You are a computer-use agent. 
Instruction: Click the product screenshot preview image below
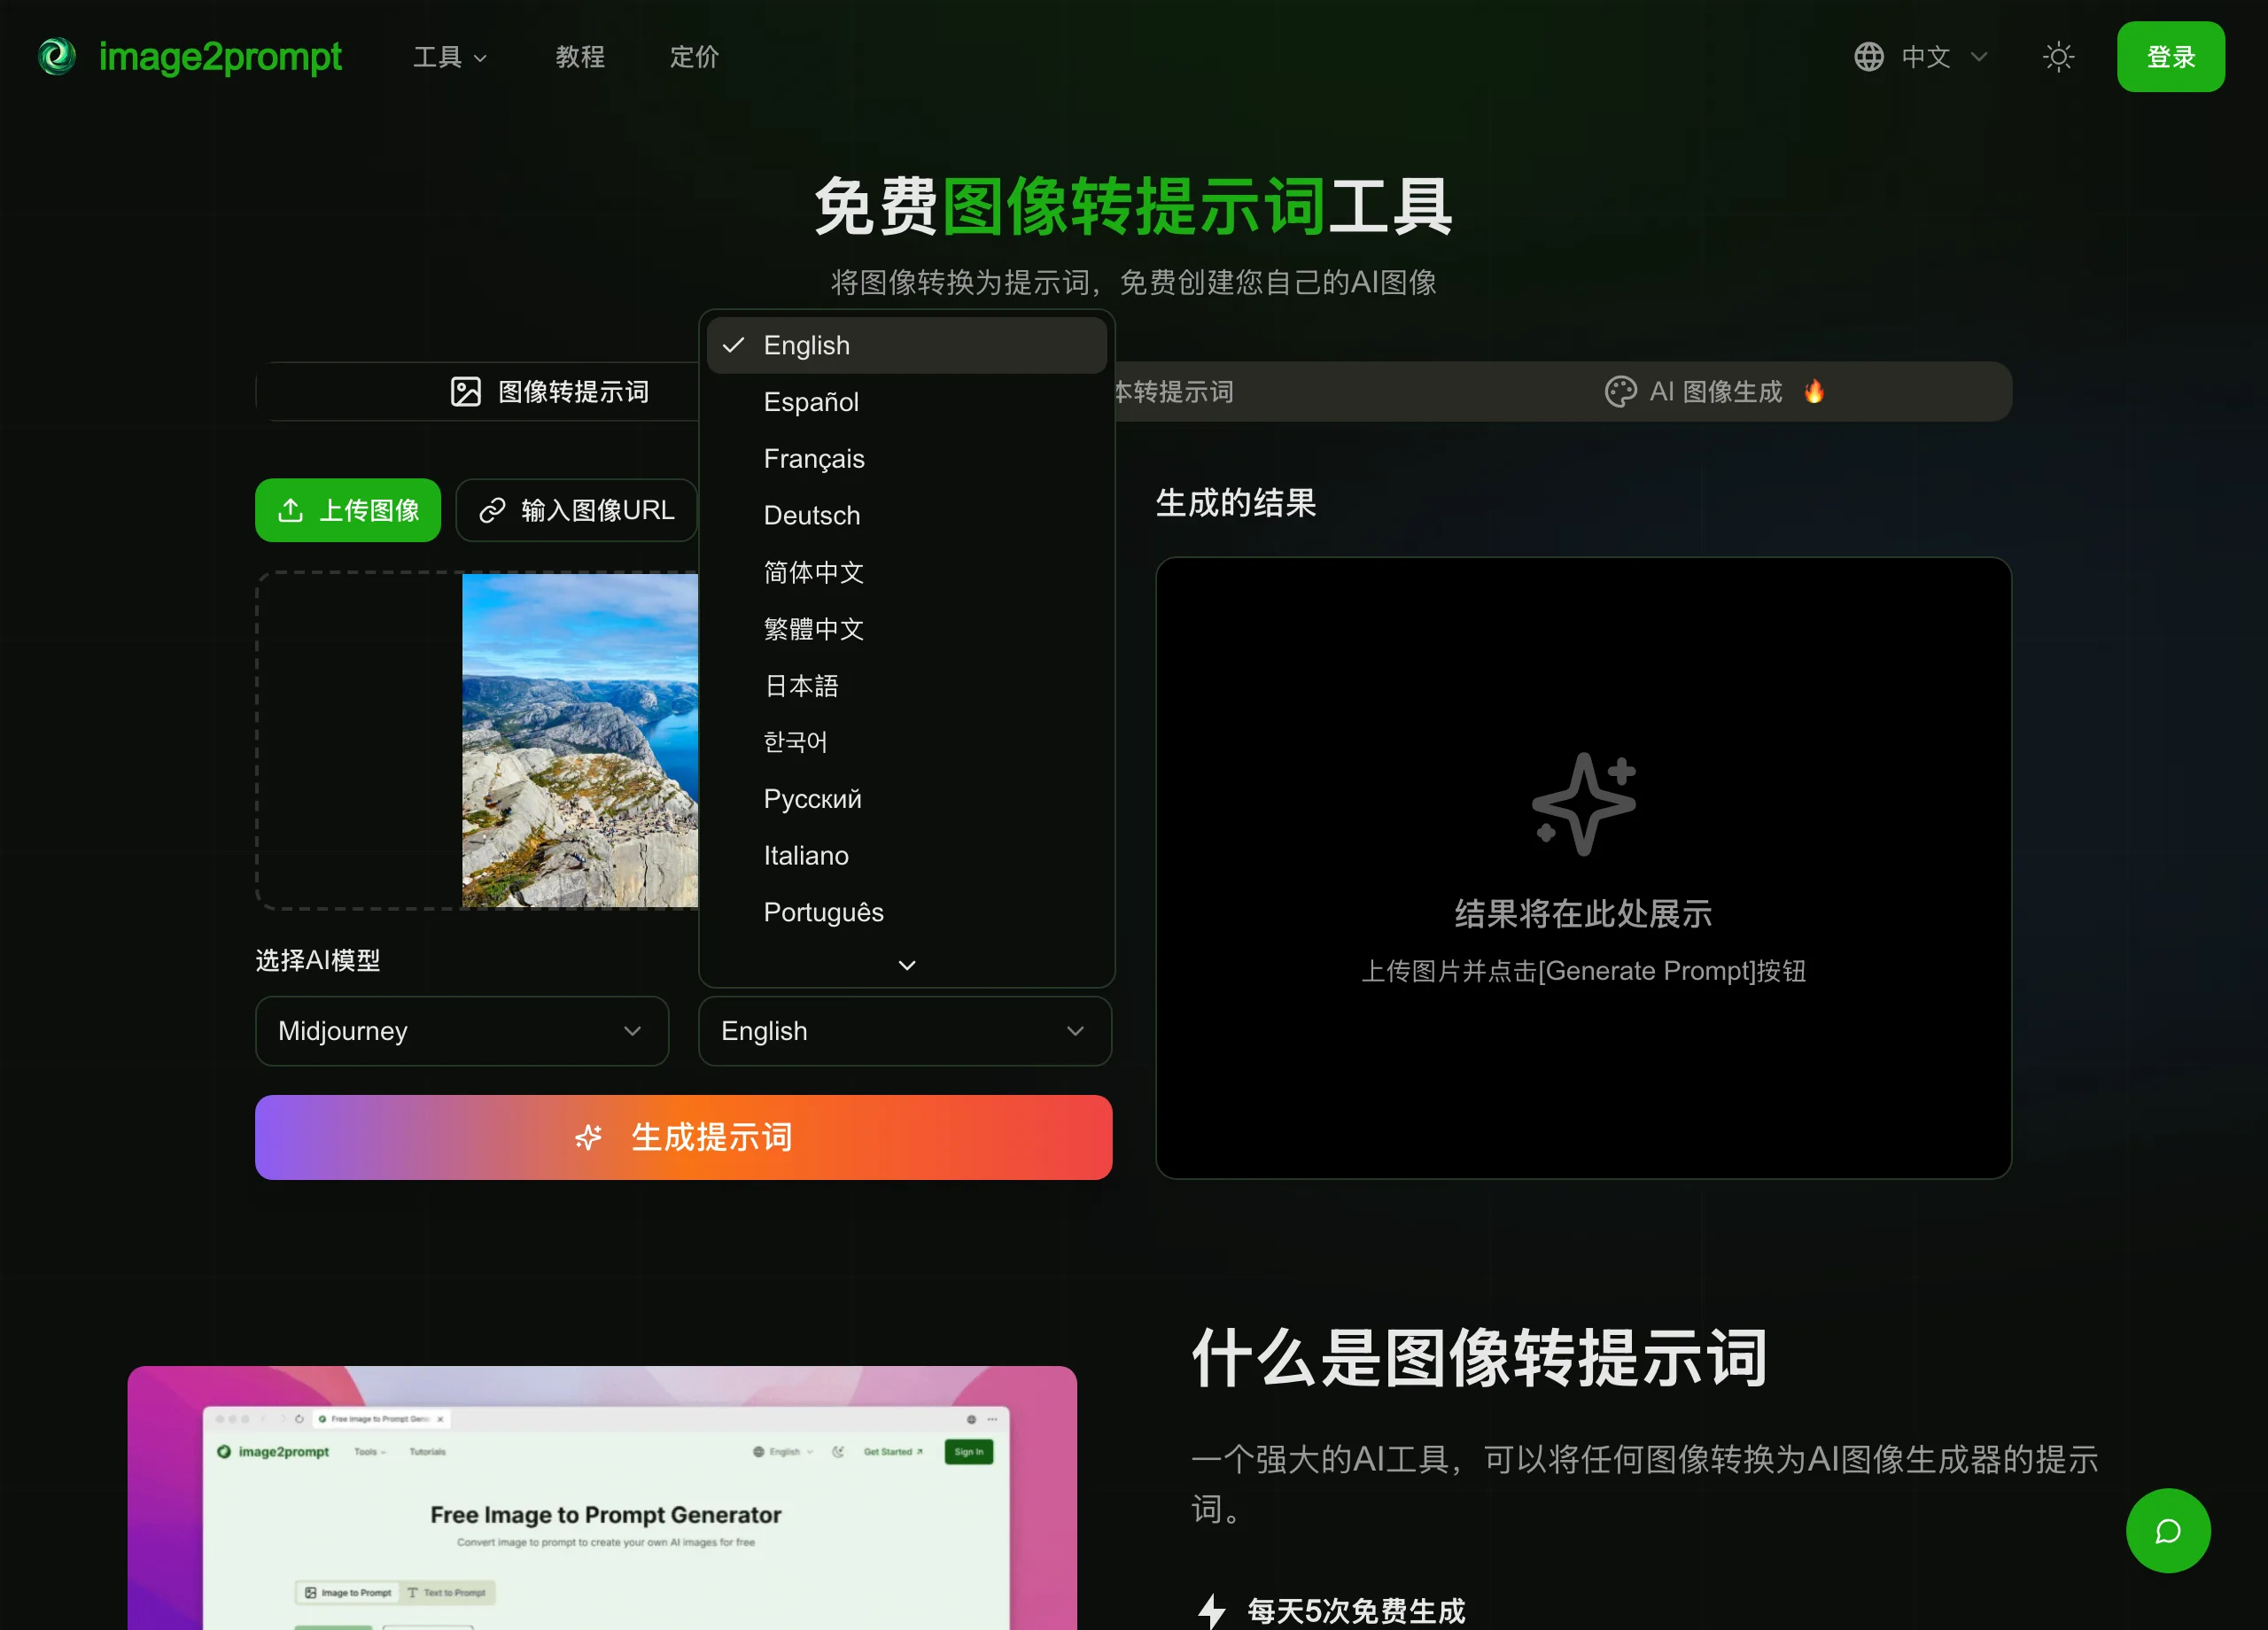(x=602, y=1498)
